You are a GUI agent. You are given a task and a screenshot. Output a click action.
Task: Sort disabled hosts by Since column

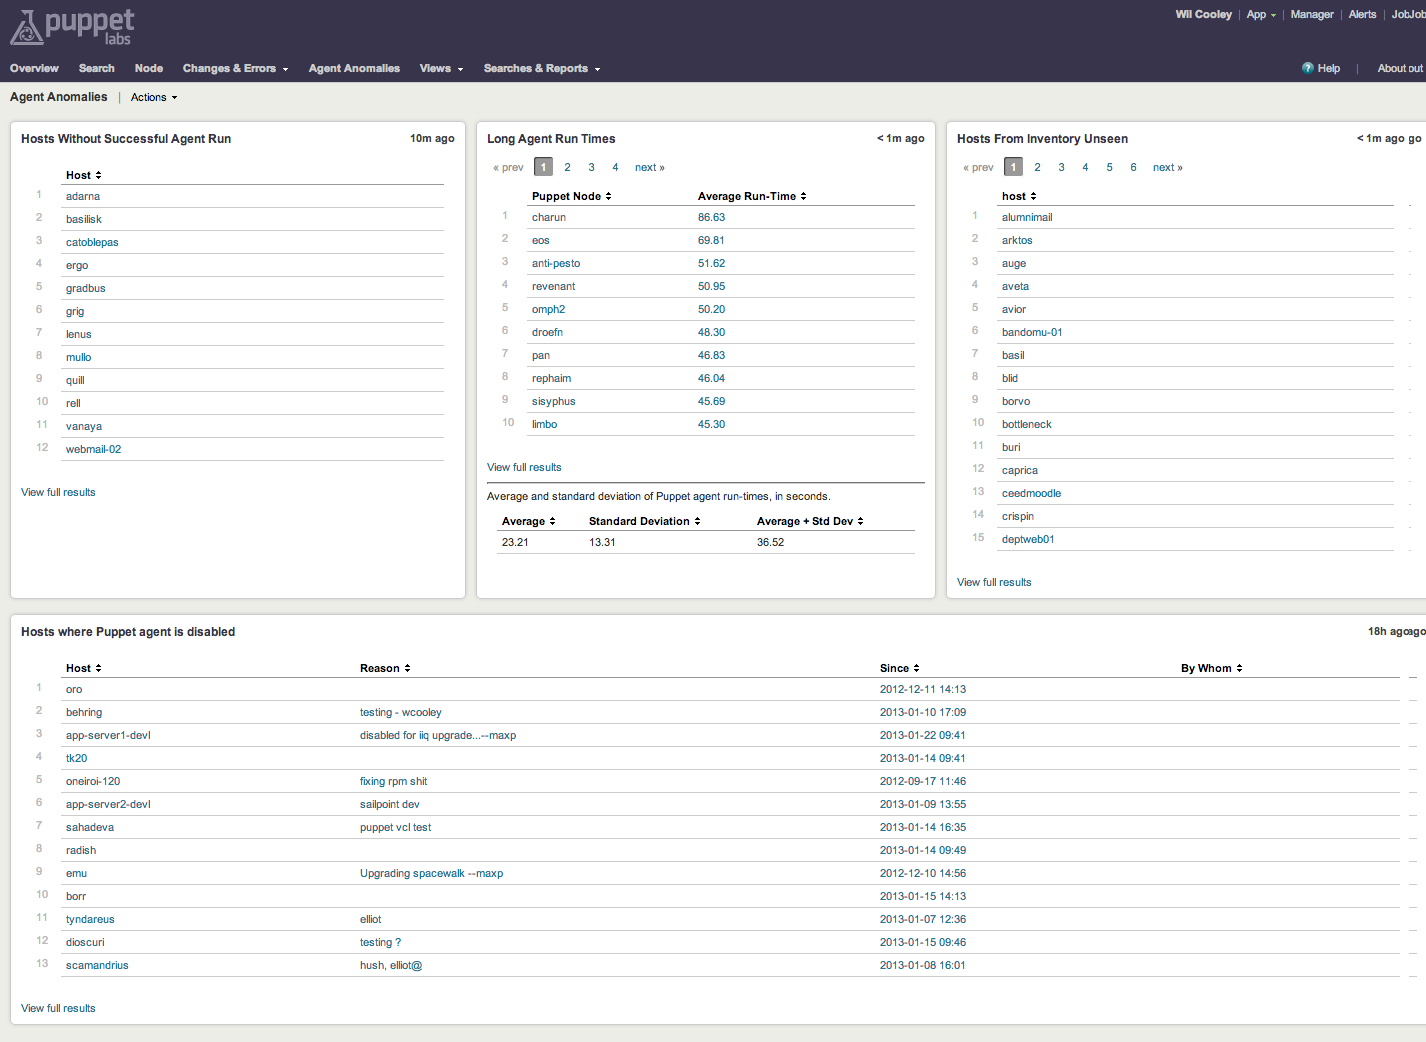(899, 668)
